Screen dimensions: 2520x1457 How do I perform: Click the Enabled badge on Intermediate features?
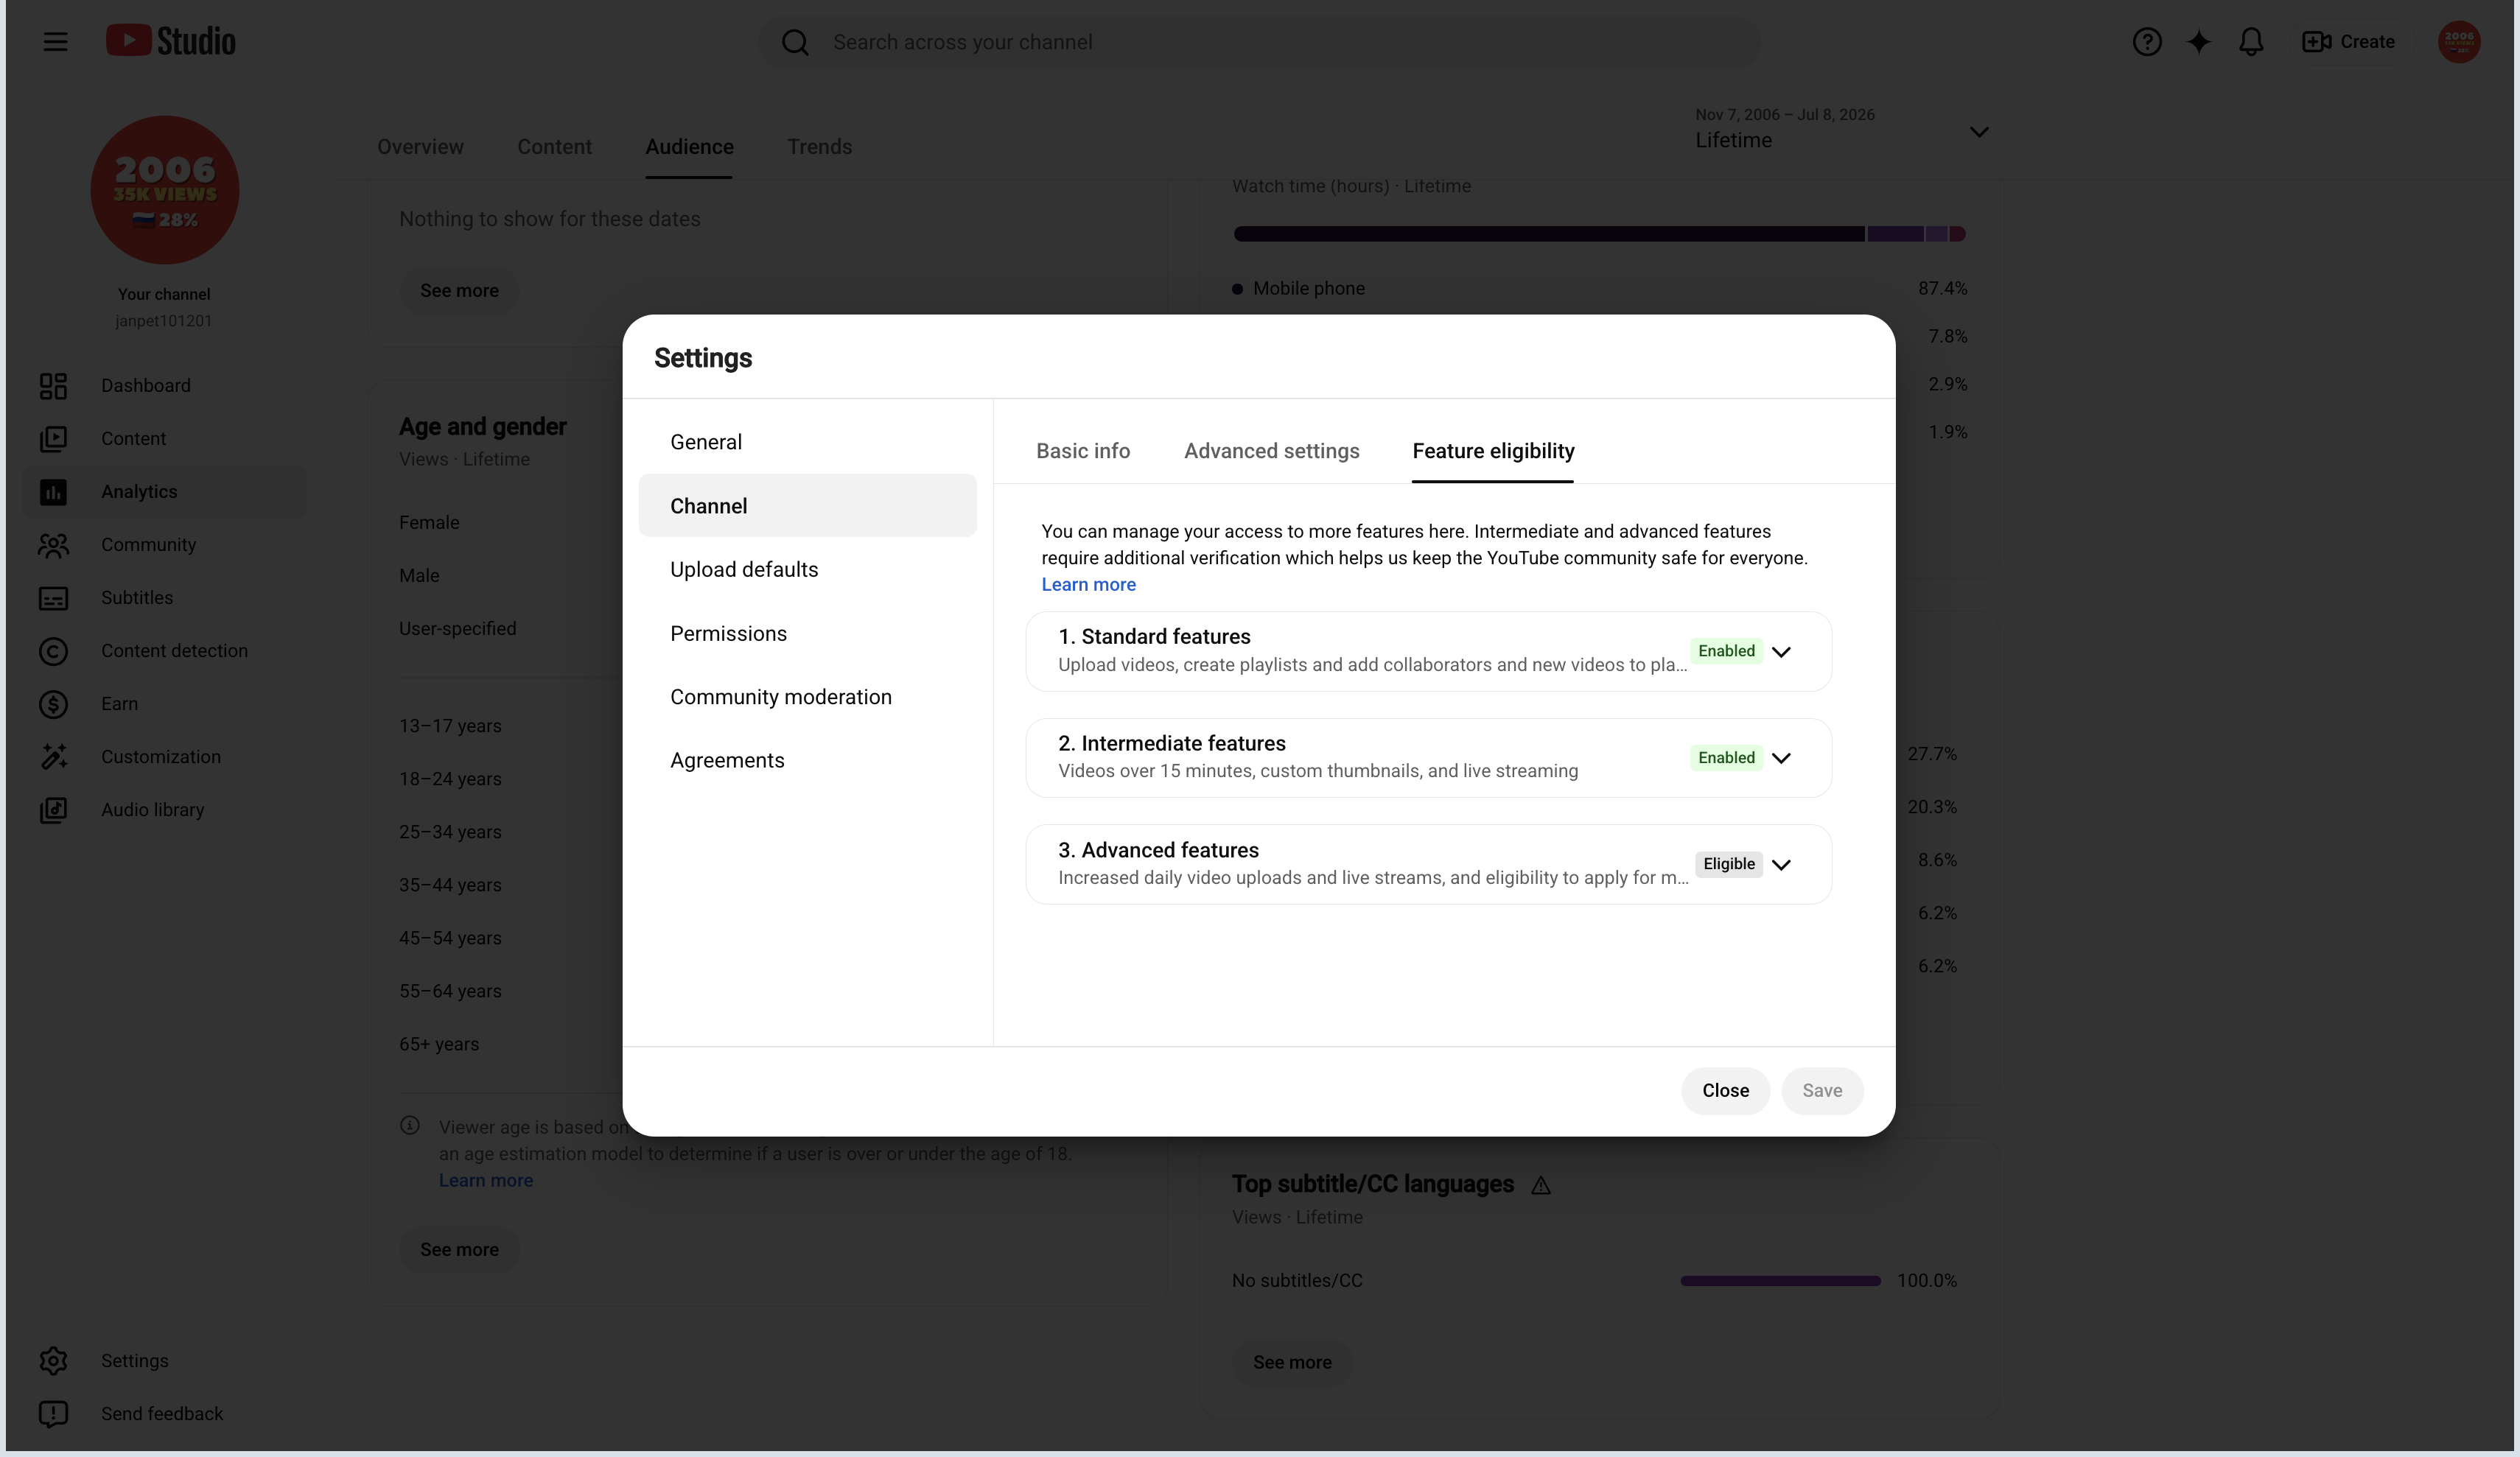click(1726, 758)
